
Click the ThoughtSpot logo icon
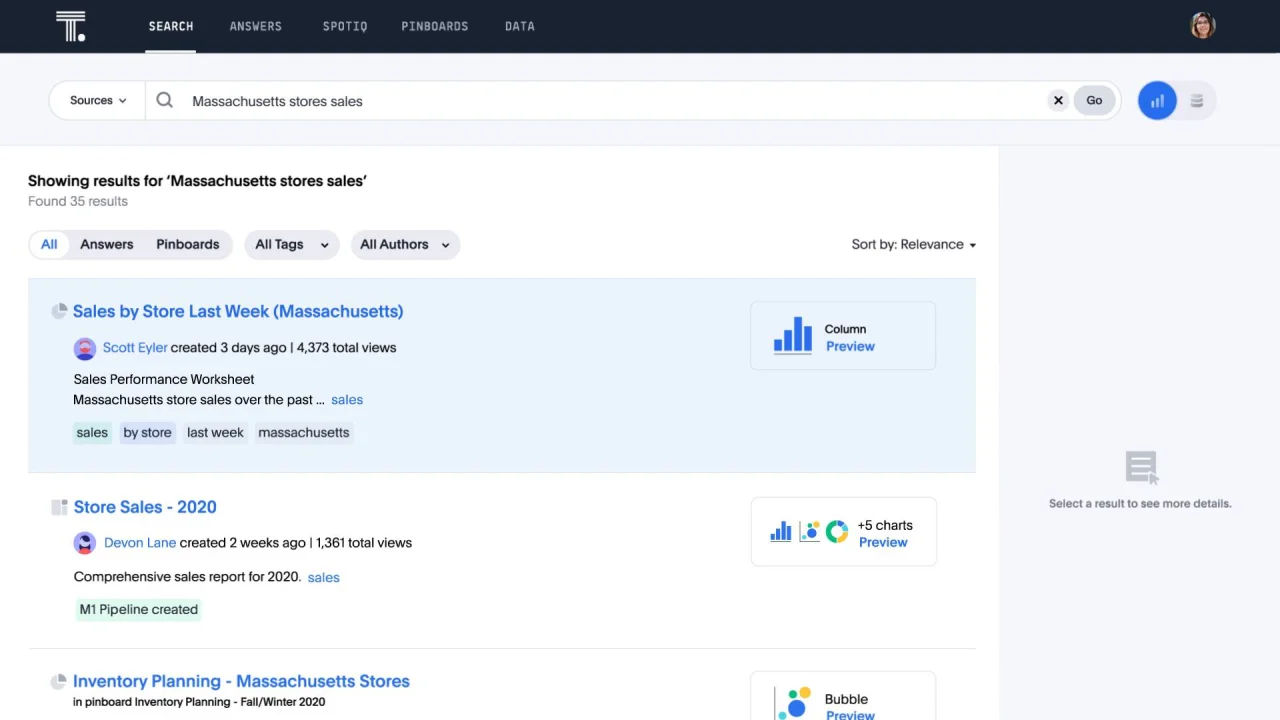pyautogui.click(x=71, y=26)
